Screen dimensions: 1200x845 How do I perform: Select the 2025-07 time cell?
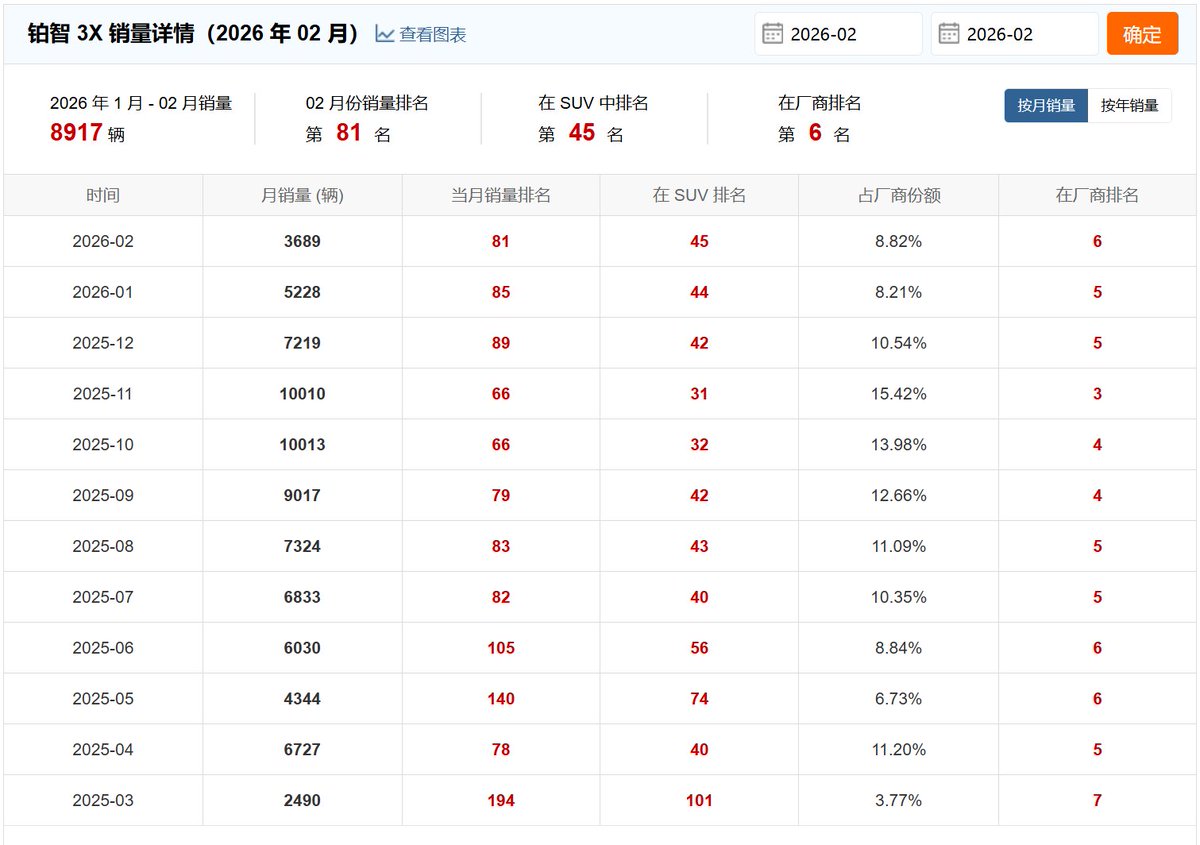point(103,597)
